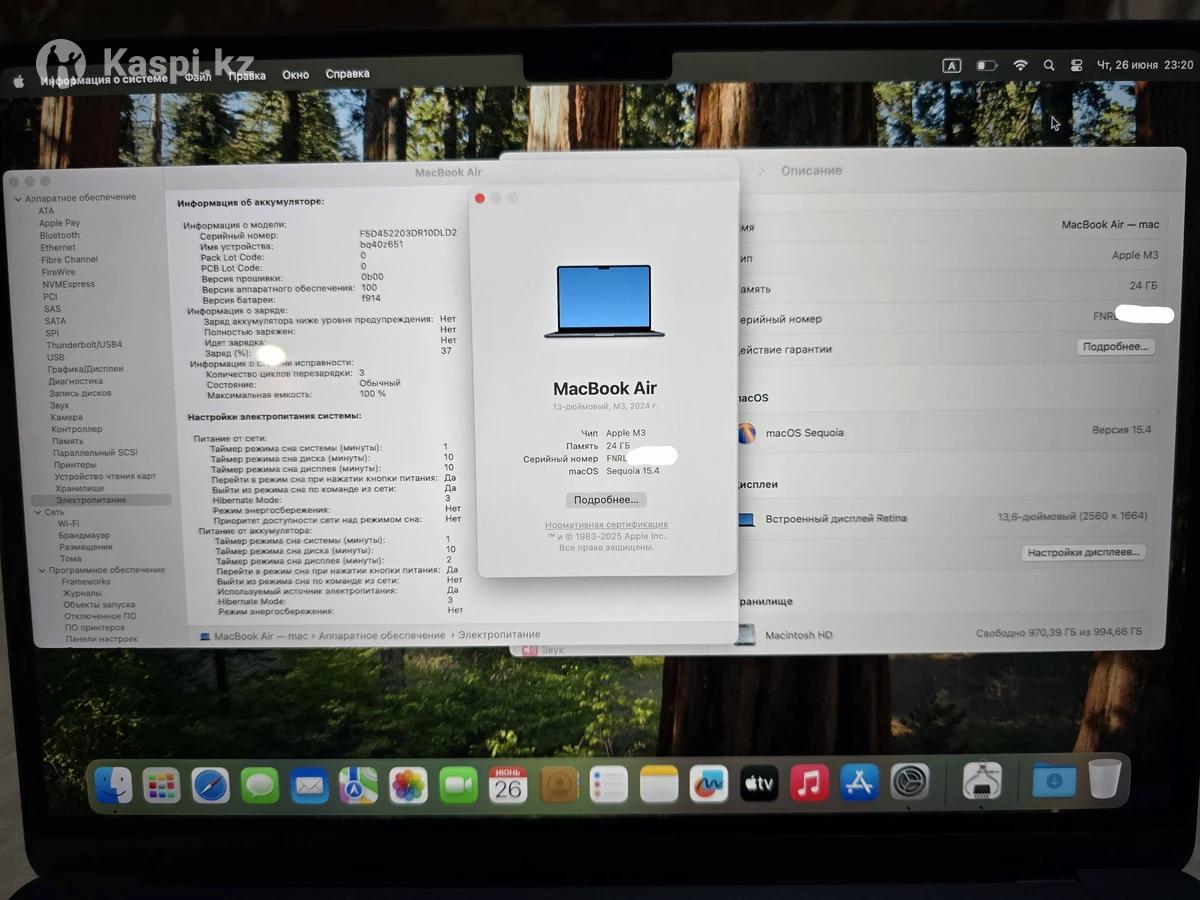Open System Settings gear in the Dock
The width and height of the screenshot is (1200, 900).
click(910, 782)
